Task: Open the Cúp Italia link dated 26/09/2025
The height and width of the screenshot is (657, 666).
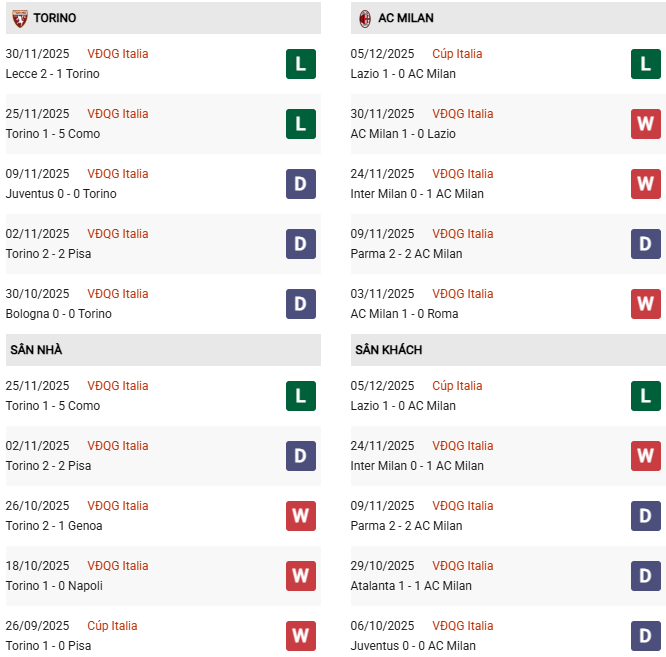Action: click(112, 626)
